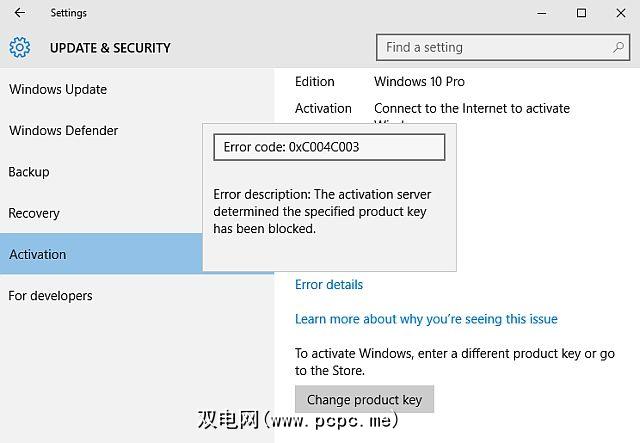Open the For developers page
Image resolution: width=640 pixels, height=443 pixels.
tap(50, 296)
